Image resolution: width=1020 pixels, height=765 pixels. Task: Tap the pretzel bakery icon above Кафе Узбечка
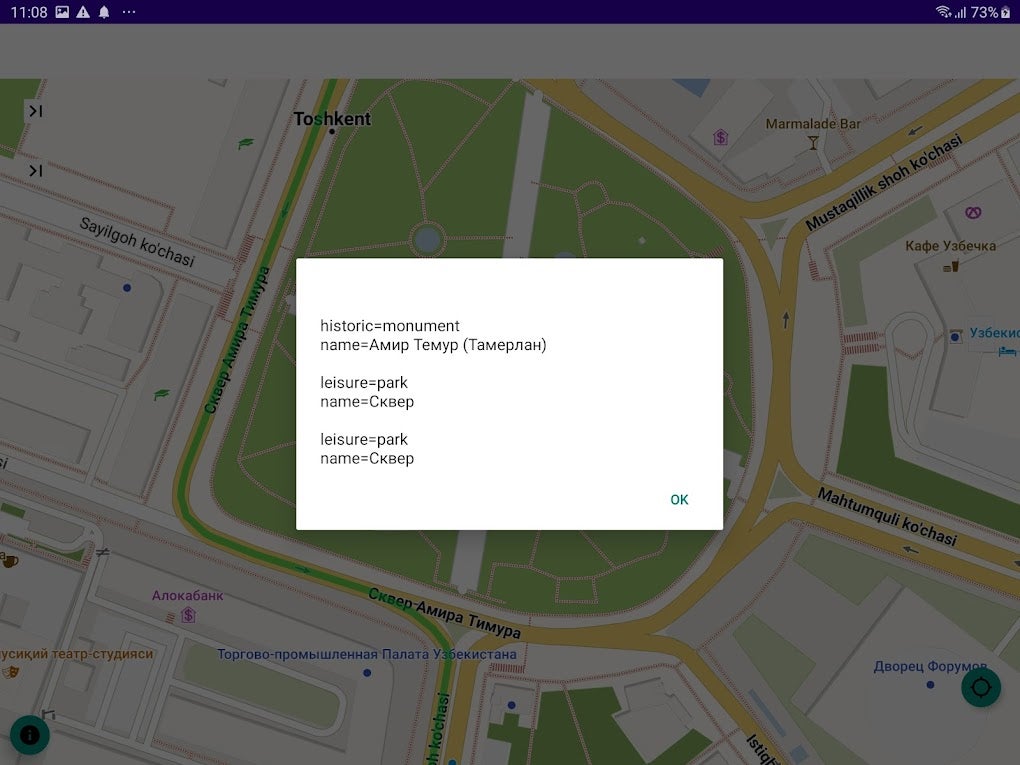[x=973, y=212]
